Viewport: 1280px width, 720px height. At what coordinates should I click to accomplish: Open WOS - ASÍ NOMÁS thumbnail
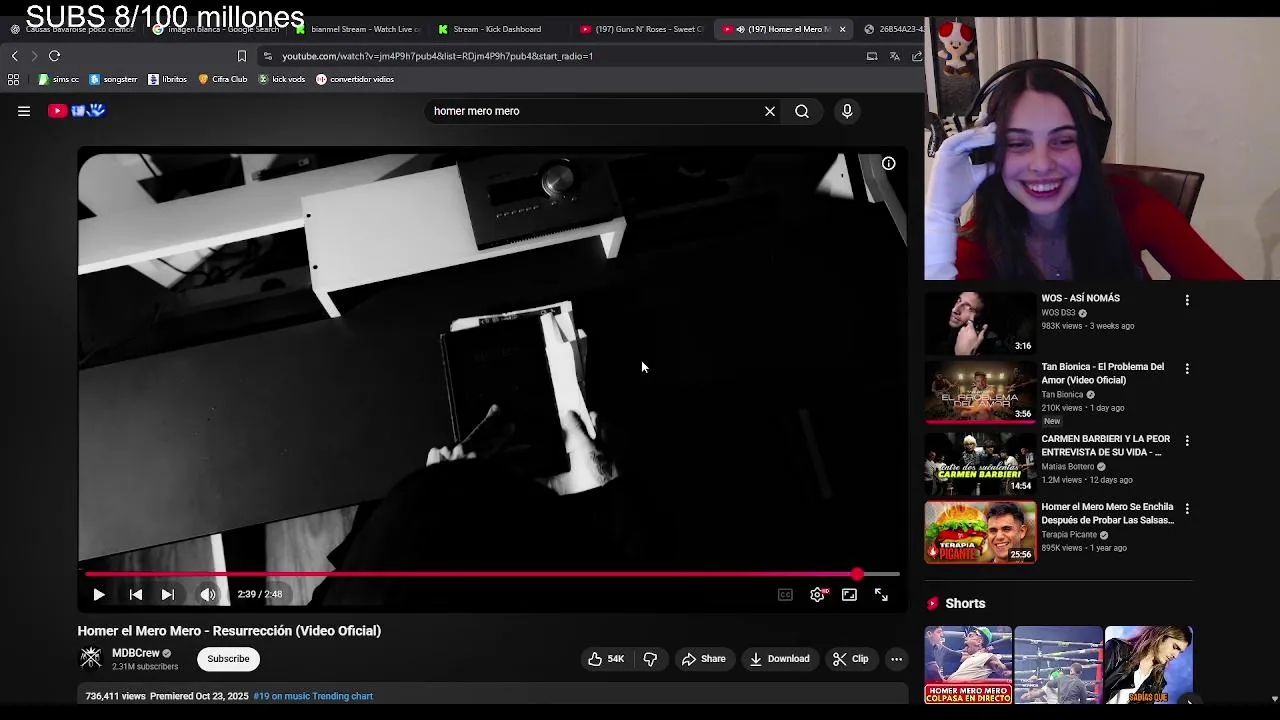980,323
